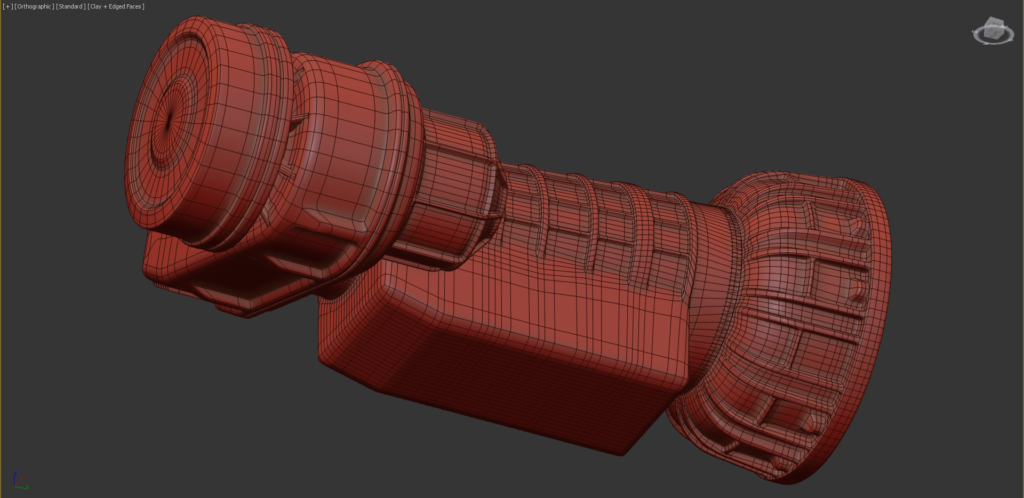Viewport: 1024px width, 498px height.
Task: Open the Clay + Edged Faces menu
Action: pyautogui.click(x=116, y=7)
